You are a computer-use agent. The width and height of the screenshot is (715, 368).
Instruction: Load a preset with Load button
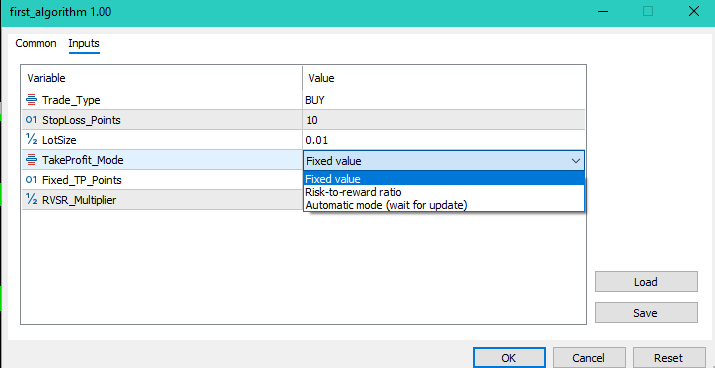[x=646, y=282]
